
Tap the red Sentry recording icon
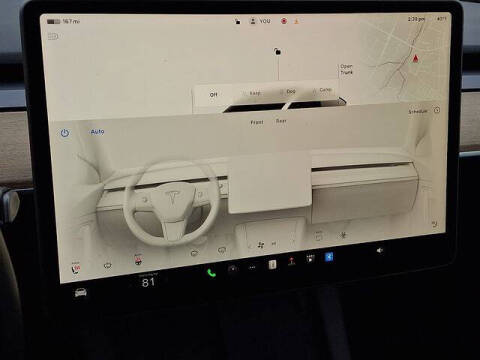pyautogui.click(x=284, y=21)
